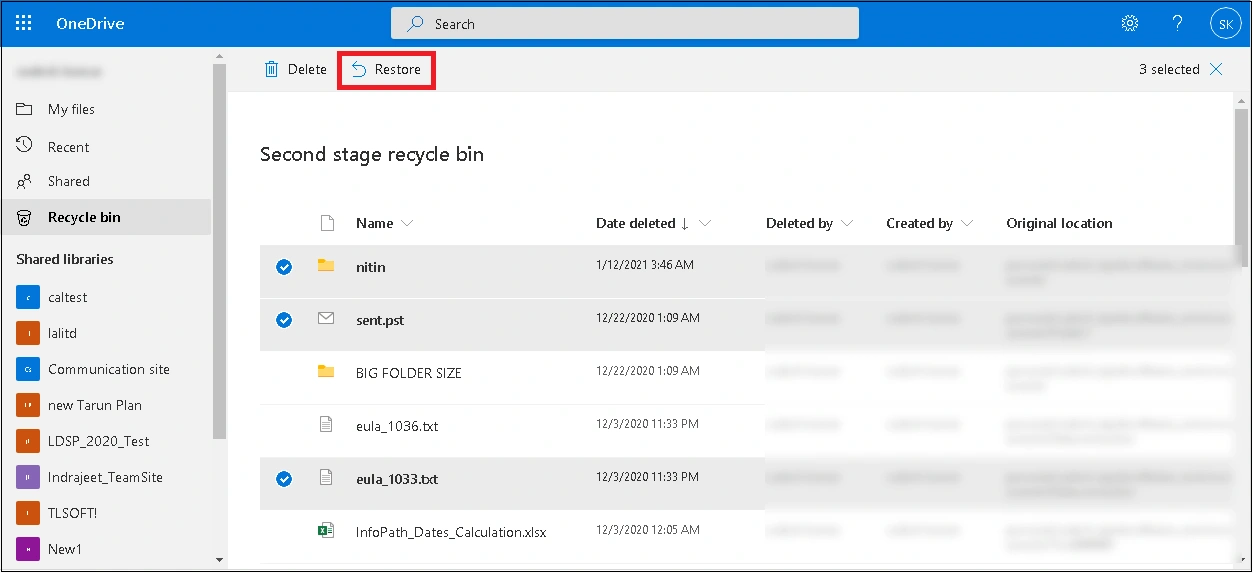
Task: Deselect the eula_1033.txt checkbox
Action: point(284,479)
